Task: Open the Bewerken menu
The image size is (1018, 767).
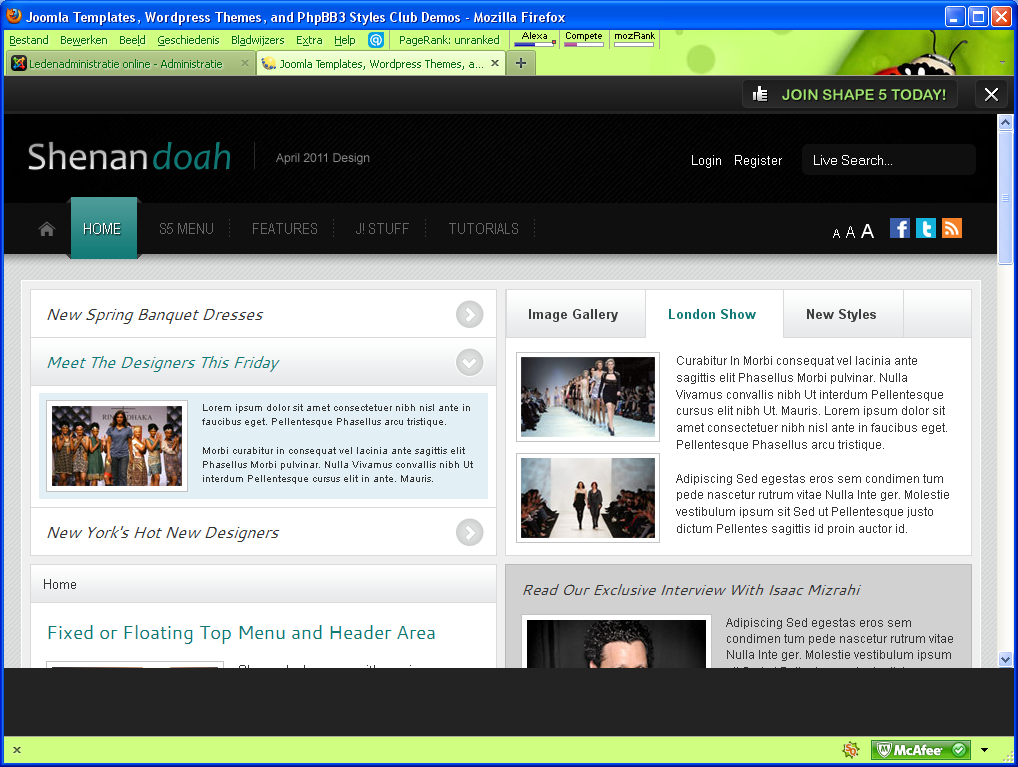Action: tap(84, 40)
